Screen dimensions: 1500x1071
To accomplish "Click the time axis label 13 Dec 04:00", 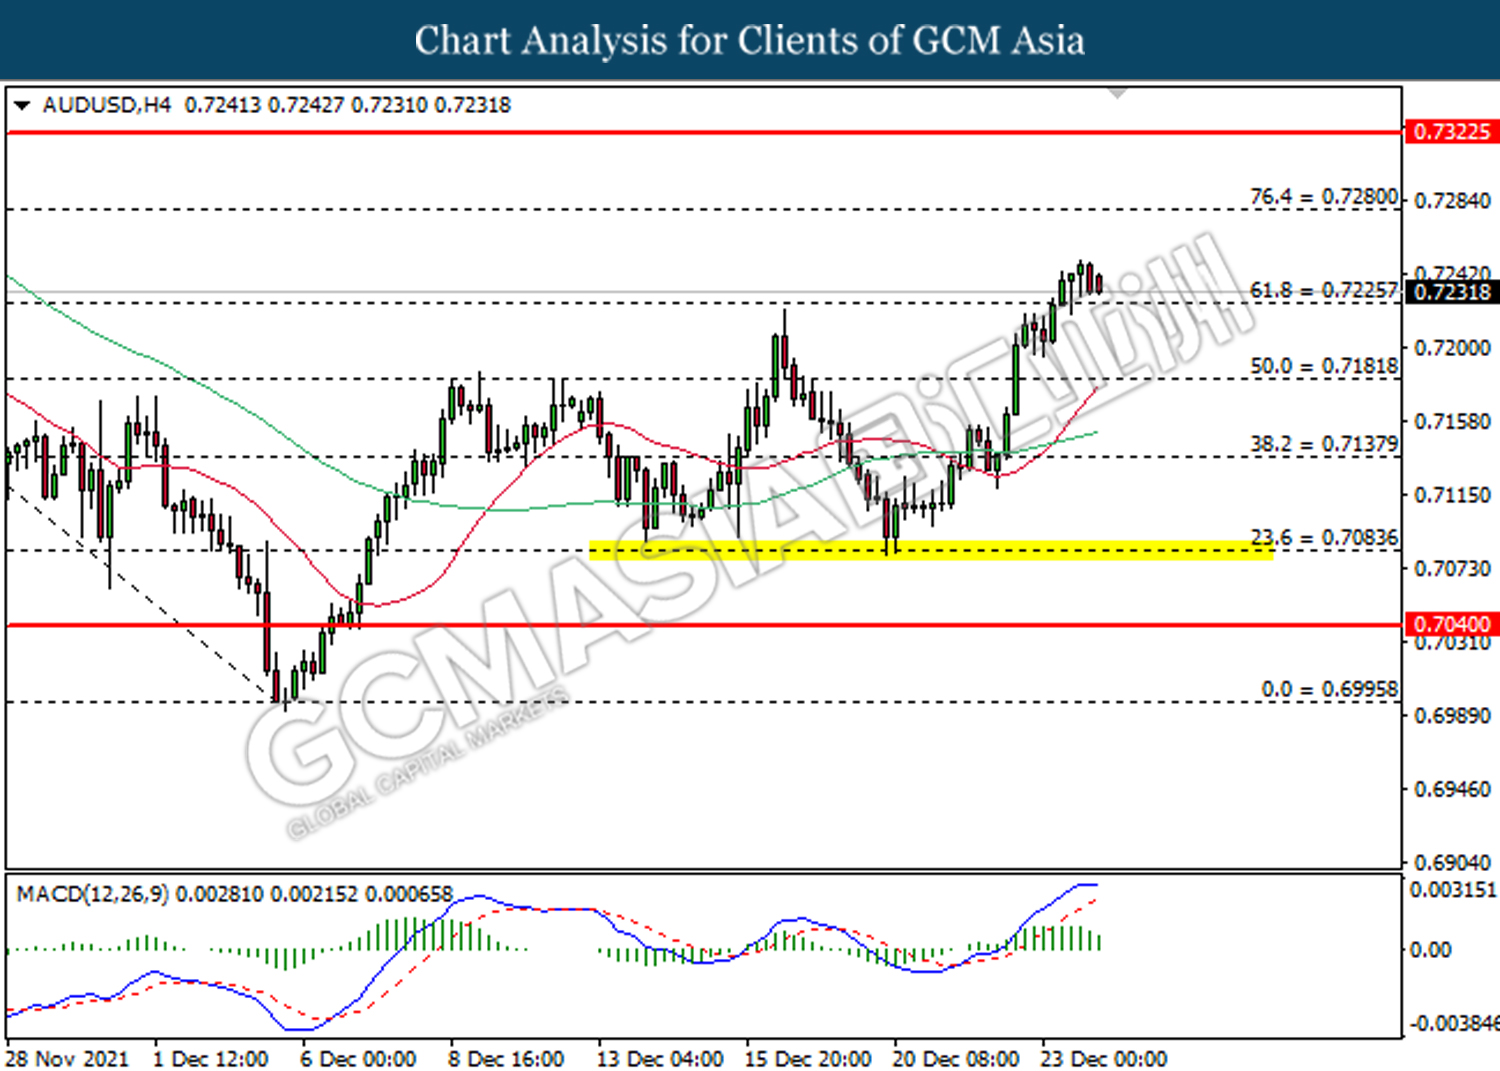I will 660,1058.
